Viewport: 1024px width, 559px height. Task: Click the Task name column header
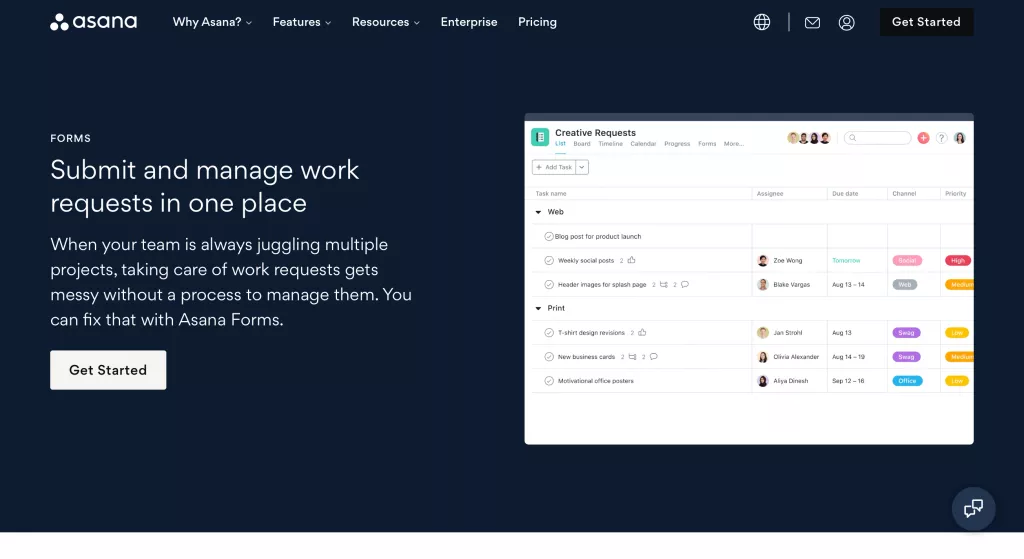(x=551, y=194)
